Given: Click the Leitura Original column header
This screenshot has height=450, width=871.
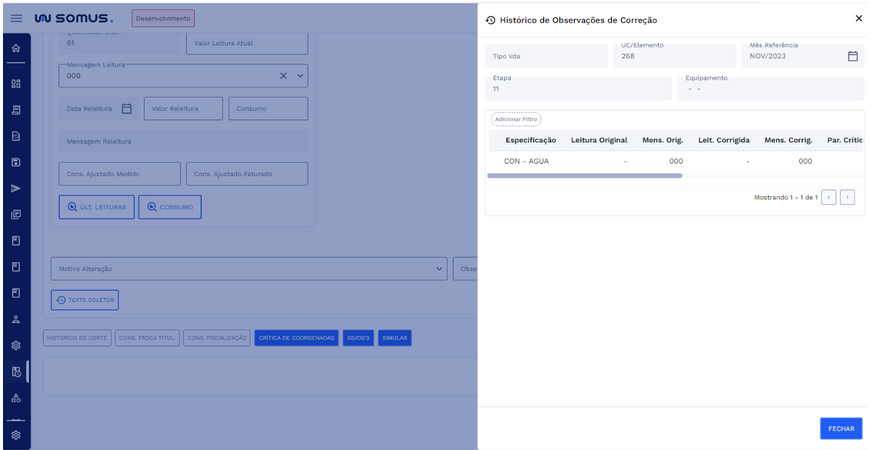Looking at the screenshot, I should tap(599, 140).
